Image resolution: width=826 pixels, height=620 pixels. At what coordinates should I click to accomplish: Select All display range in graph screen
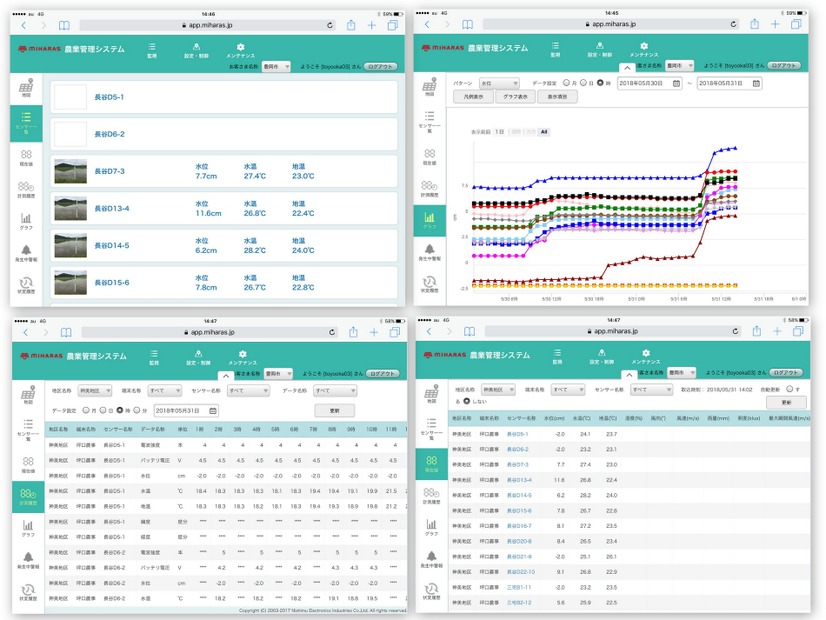tap(544, 132)
